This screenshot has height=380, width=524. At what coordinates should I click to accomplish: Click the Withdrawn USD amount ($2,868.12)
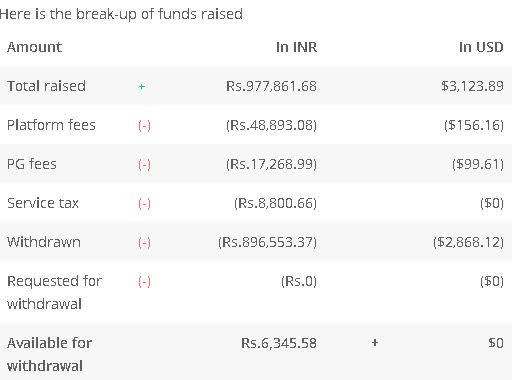(469, 242)
